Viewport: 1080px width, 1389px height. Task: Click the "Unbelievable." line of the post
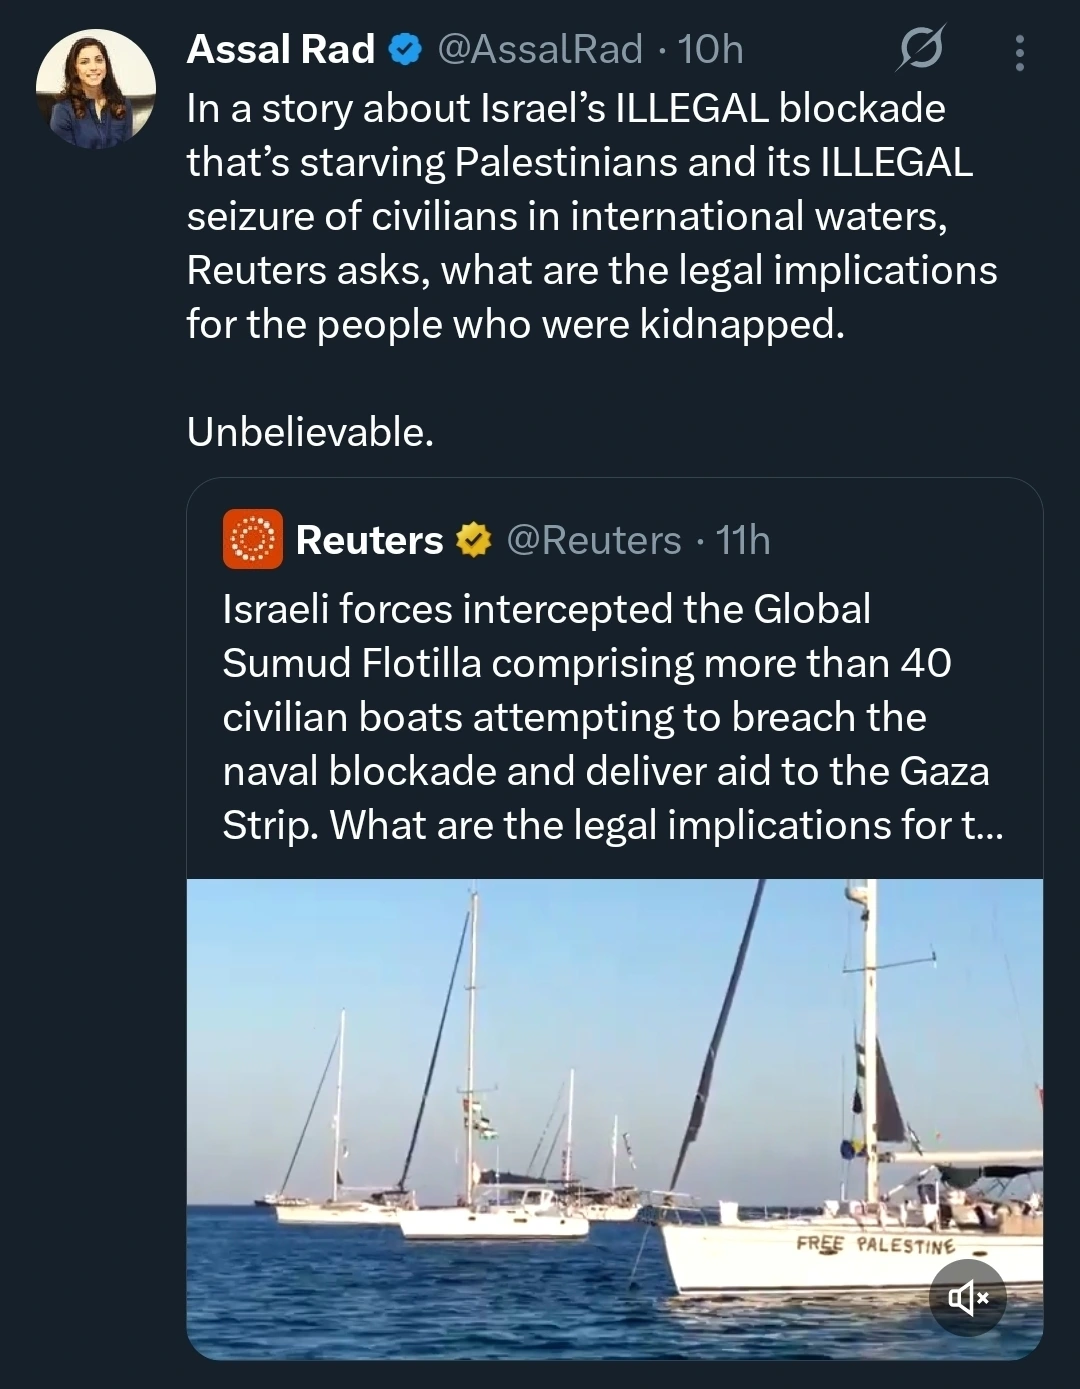point(310,432)
